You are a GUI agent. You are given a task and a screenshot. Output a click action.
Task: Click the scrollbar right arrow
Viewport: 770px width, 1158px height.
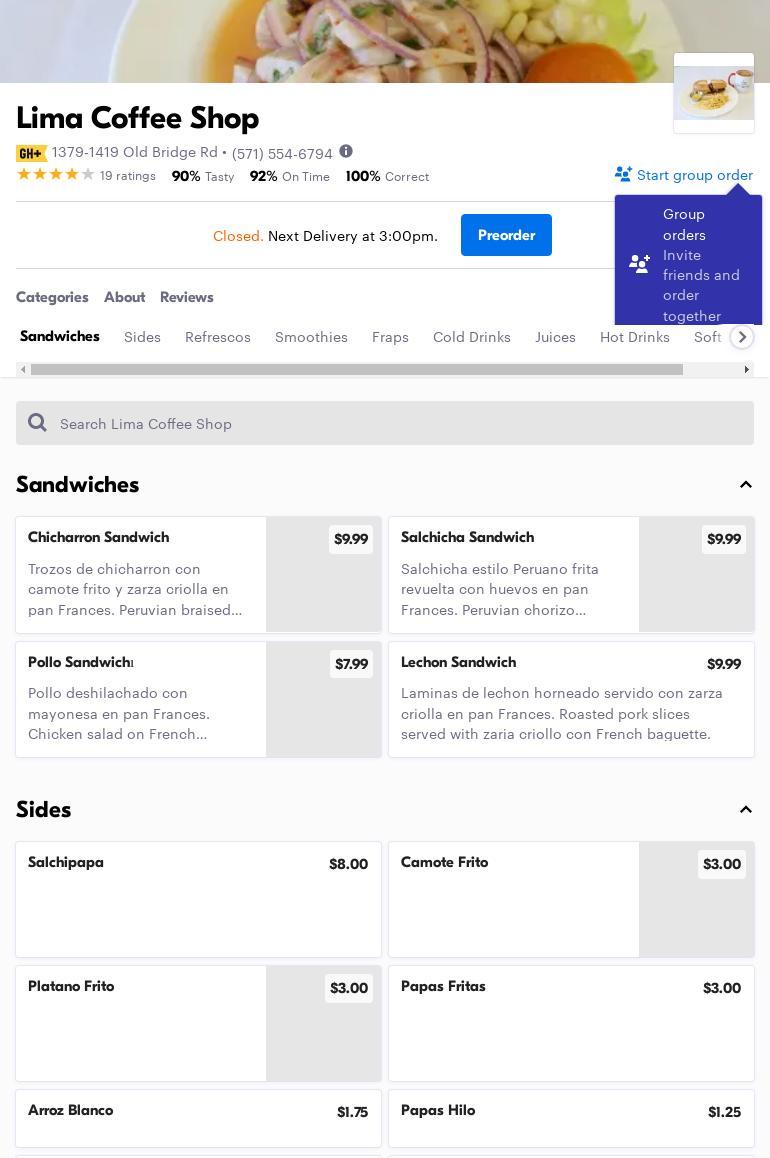746,370
